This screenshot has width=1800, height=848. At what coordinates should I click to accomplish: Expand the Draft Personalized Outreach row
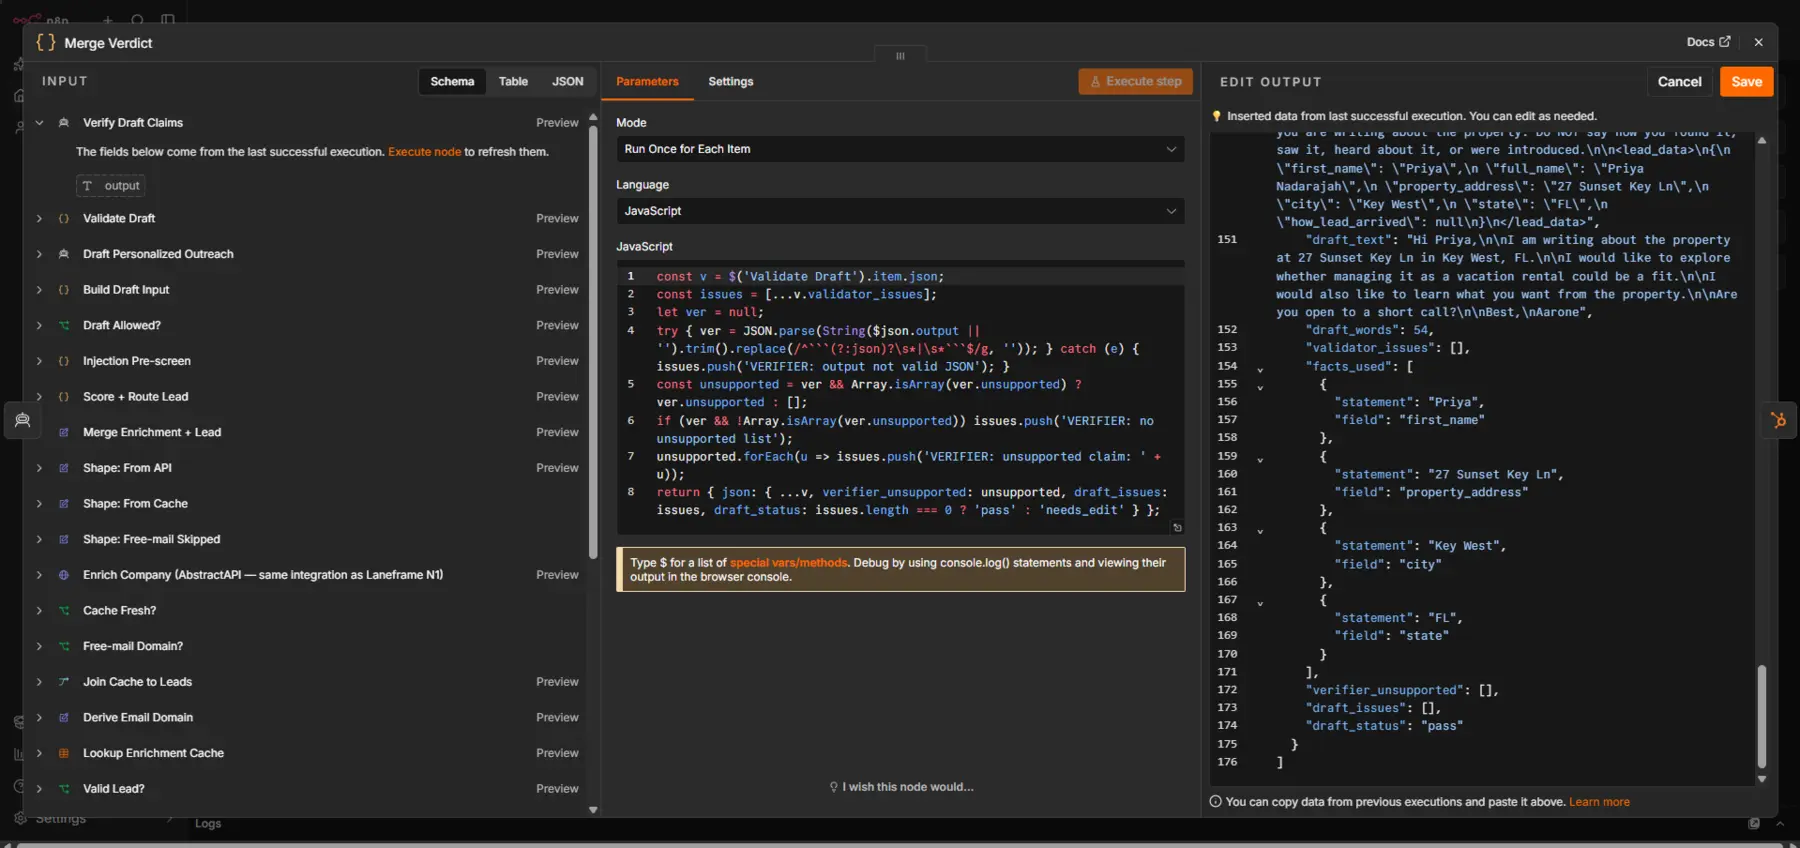pos(39,254)
